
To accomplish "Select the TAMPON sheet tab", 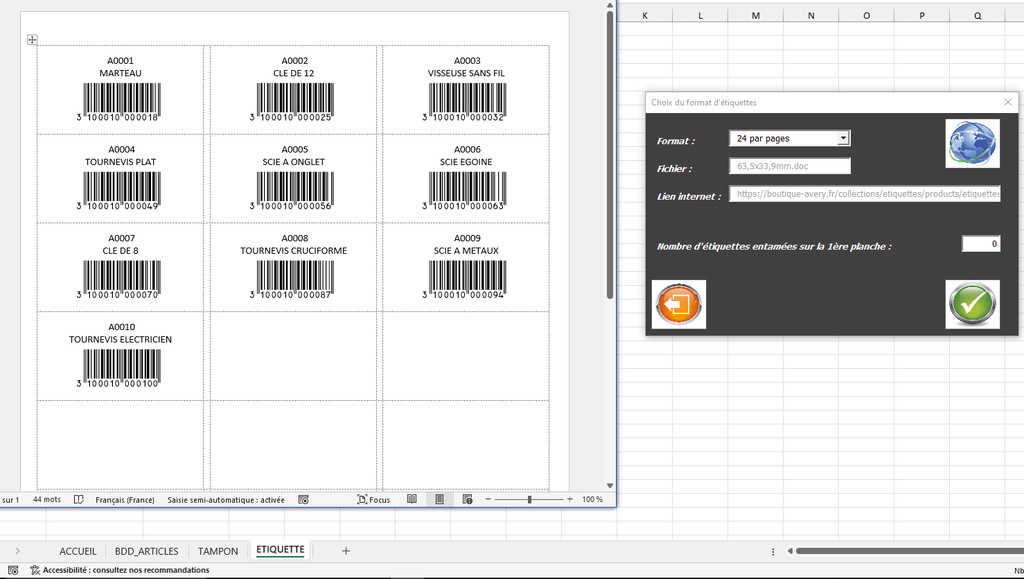I will (217, 552).
